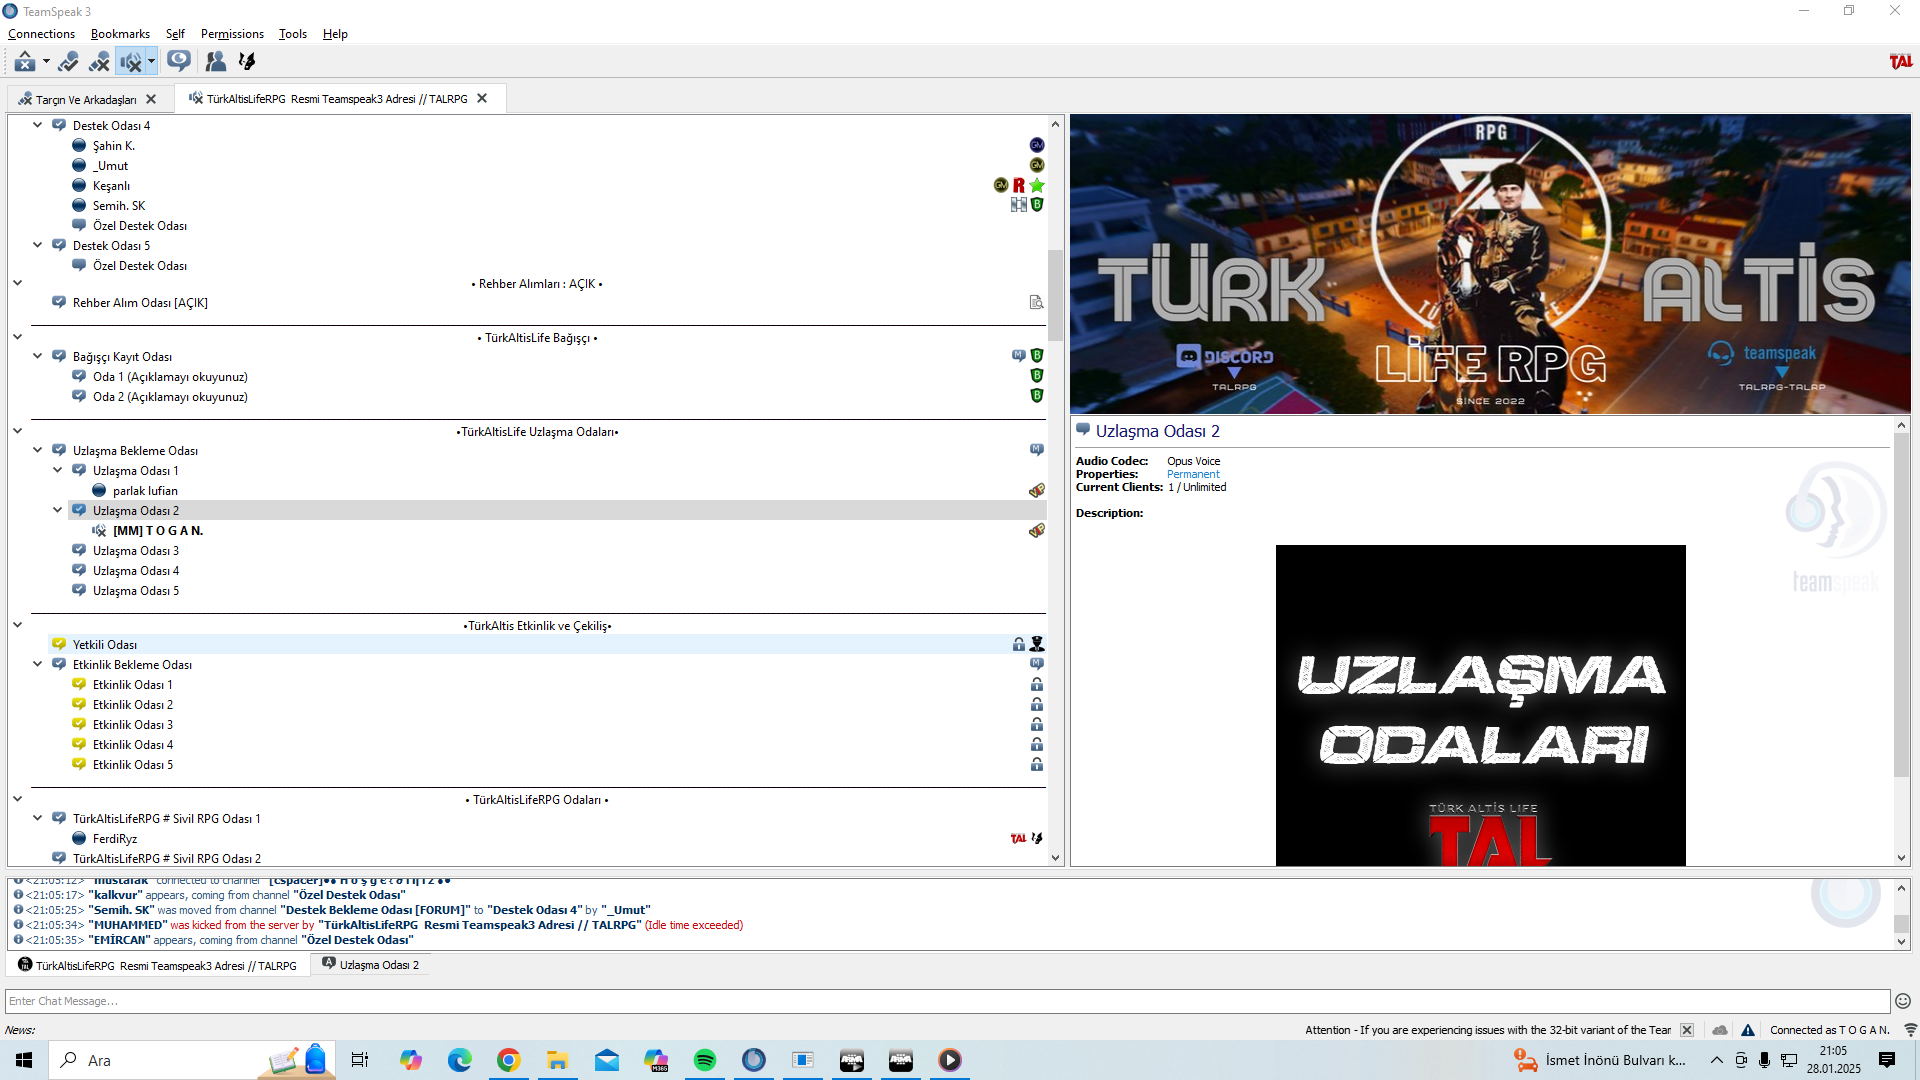Viewport: 1920px width, 1080px height.
Task: Click the _Umut user status icon
Action: click(x=79, y=165)
